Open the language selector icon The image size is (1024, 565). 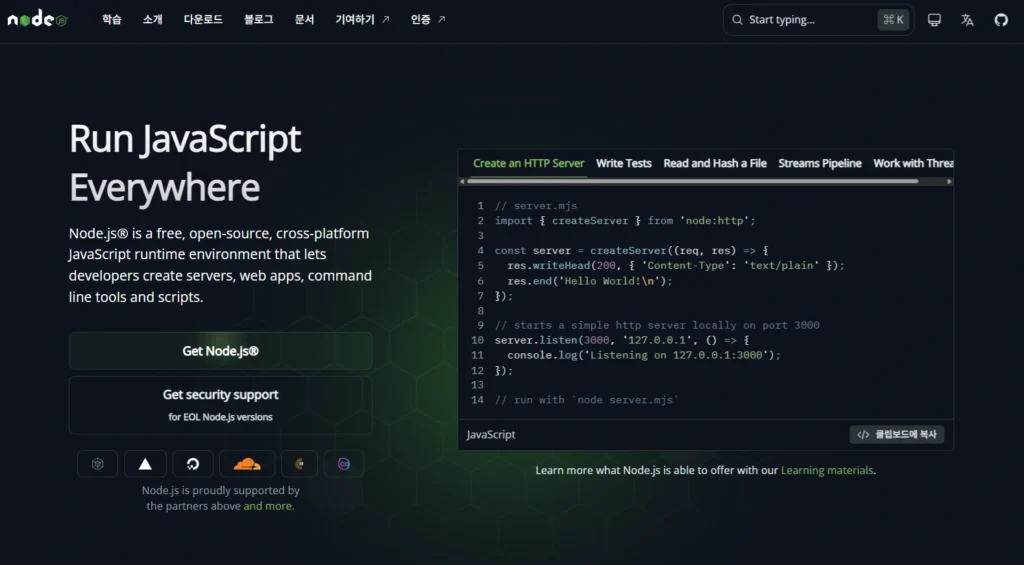click(x=967, y=20)
